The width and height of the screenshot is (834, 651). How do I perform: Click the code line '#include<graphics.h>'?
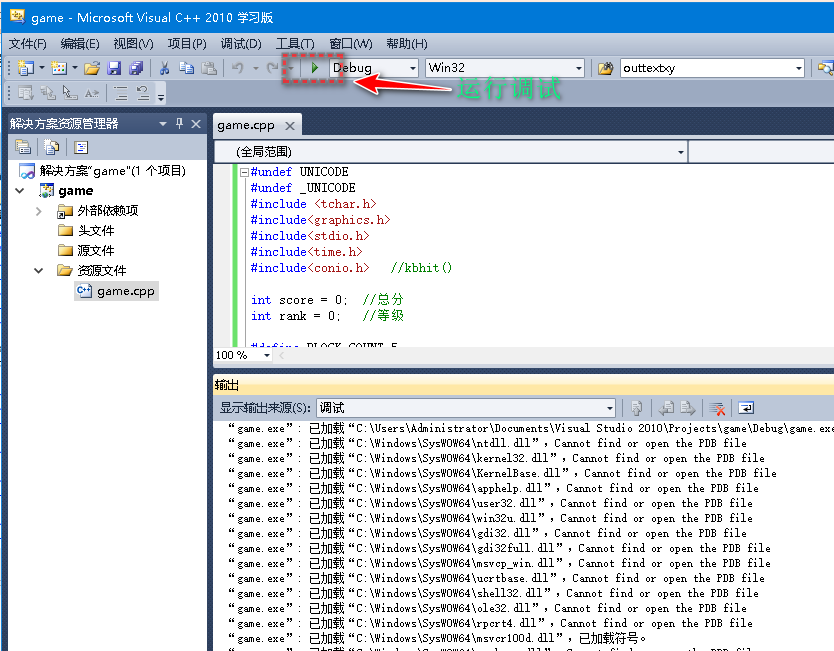[320, 220]
